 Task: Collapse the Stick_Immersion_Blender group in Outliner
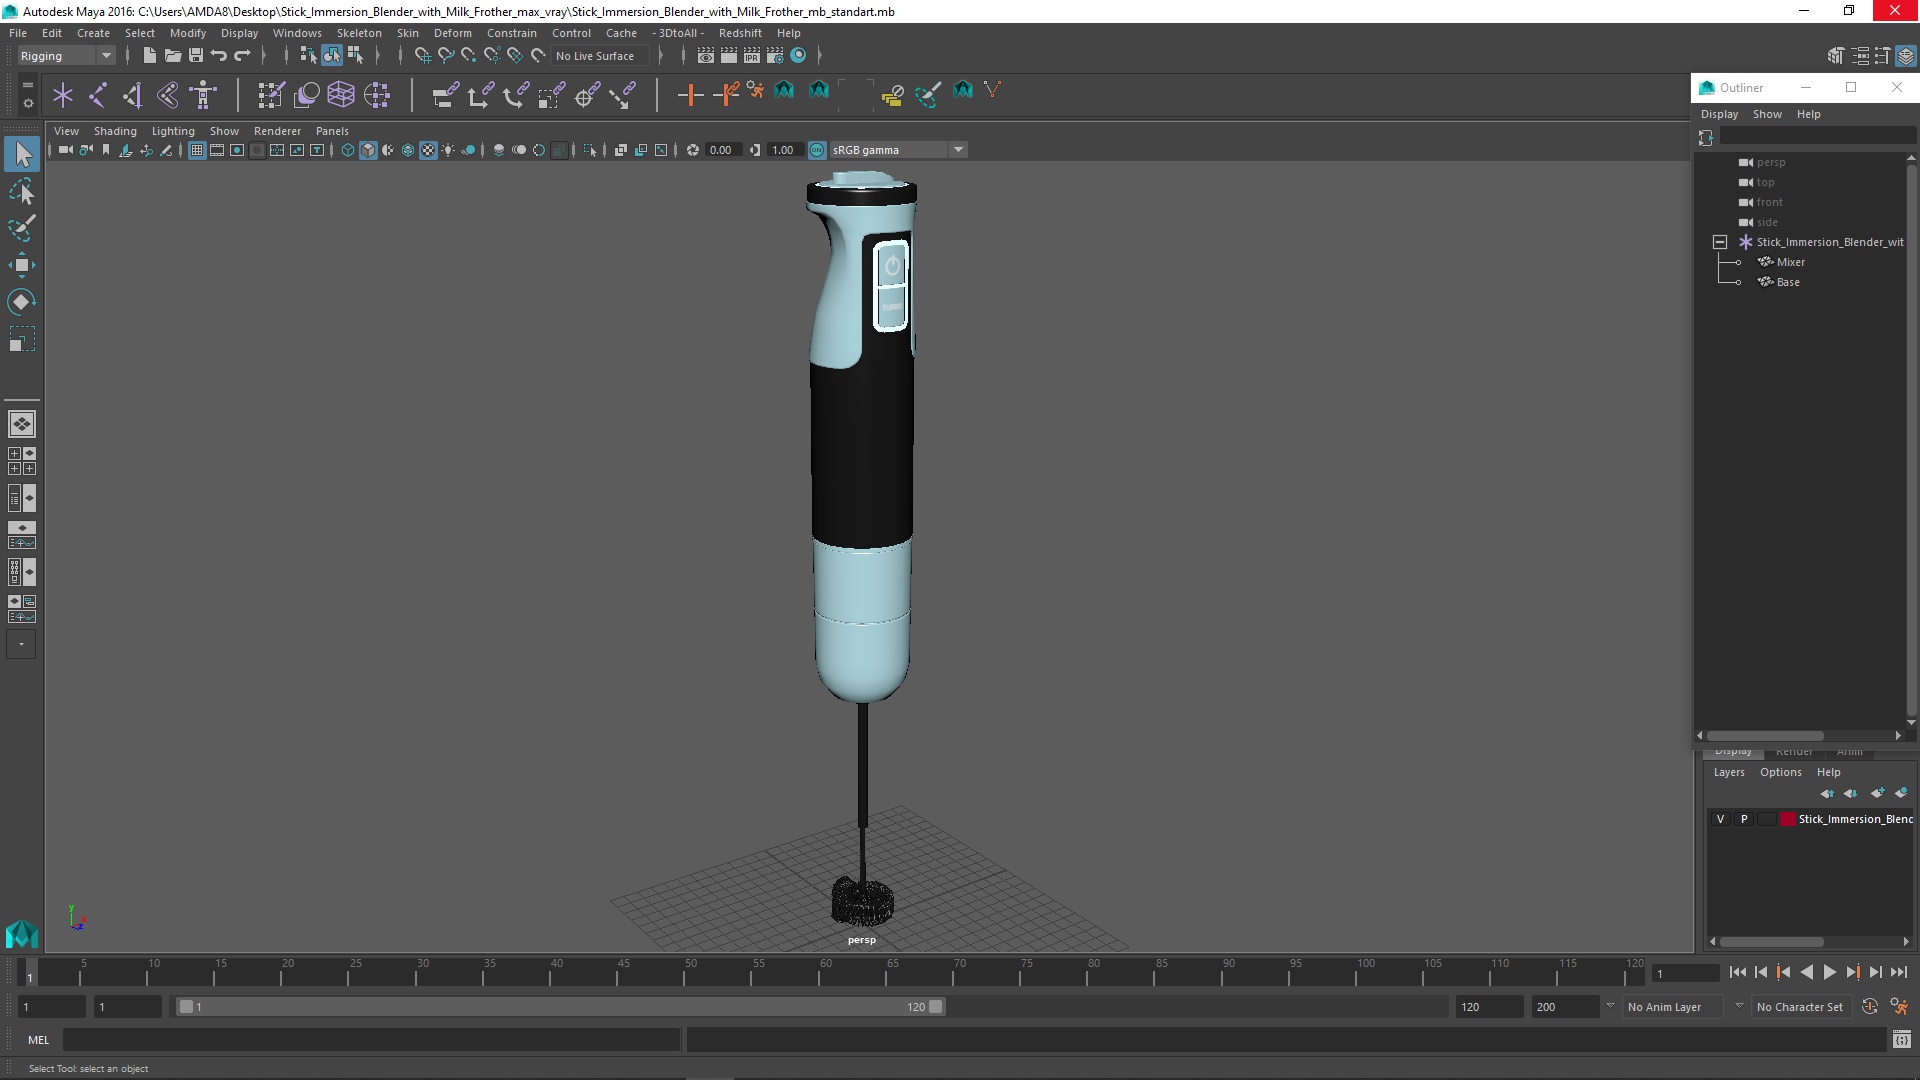pos(1720,242)
